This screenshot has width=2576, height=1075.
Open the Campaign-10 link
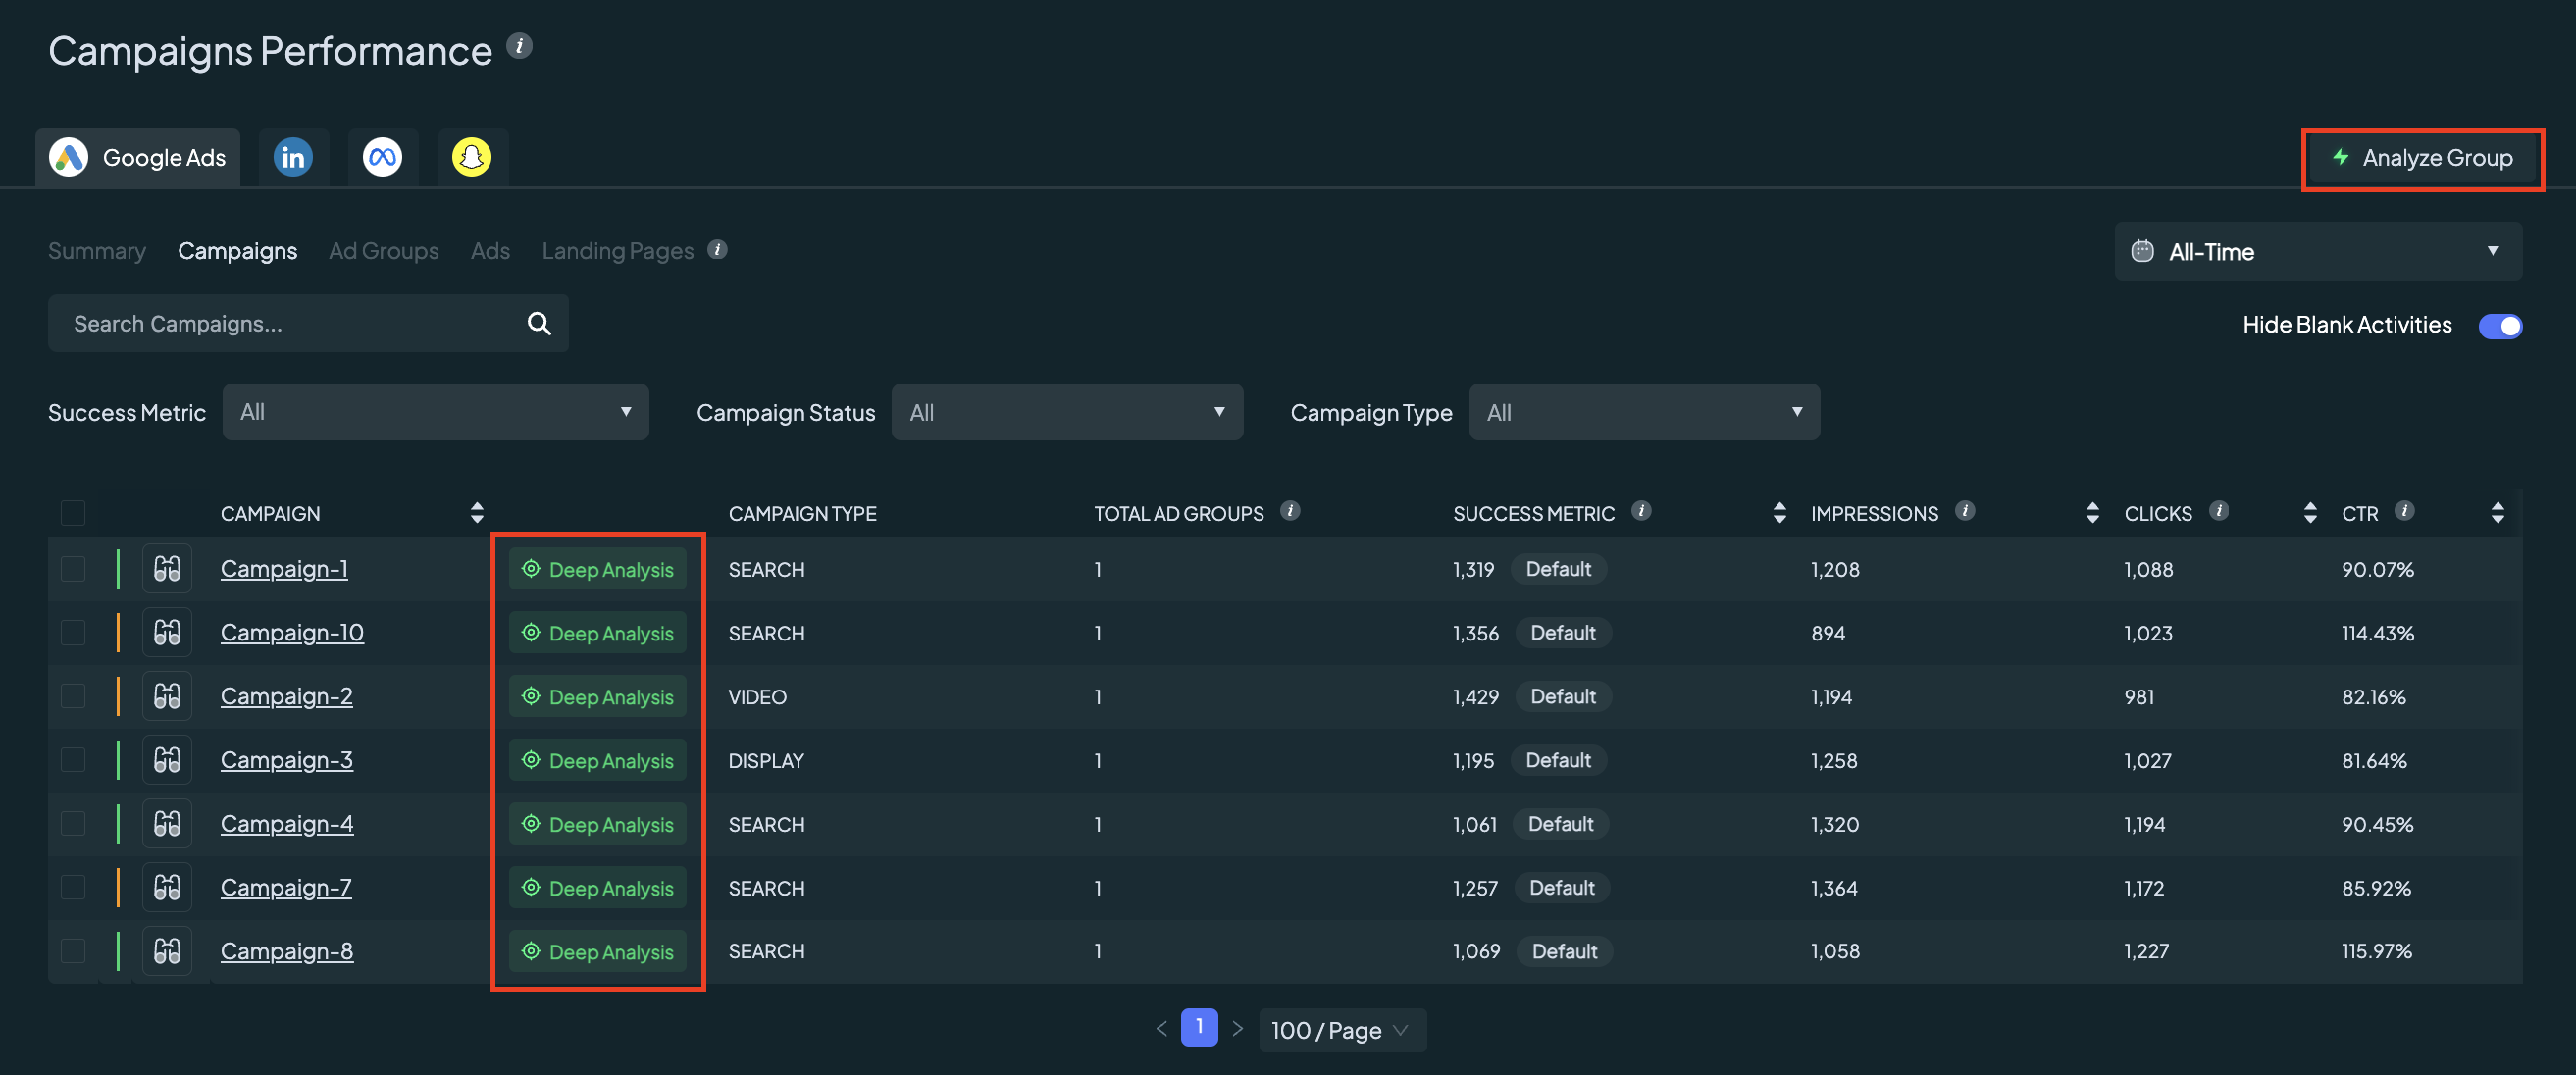tap(292, 633)
